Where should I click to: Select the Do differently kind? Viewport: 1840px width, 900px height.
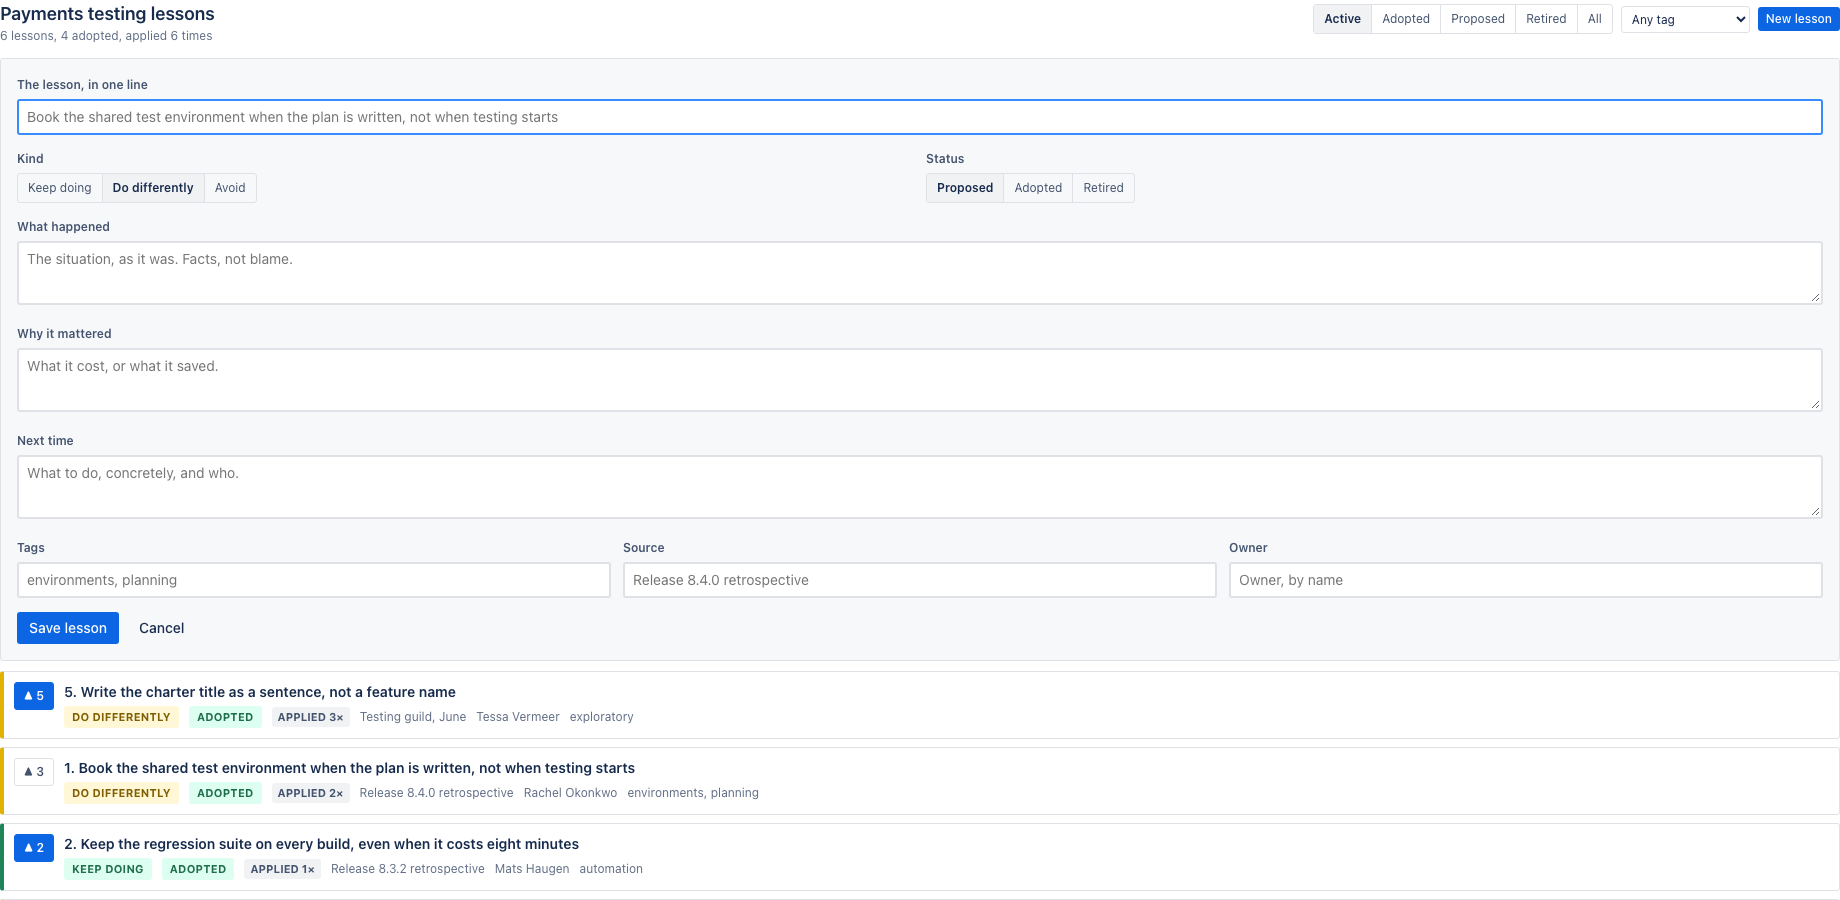point(153,188)
